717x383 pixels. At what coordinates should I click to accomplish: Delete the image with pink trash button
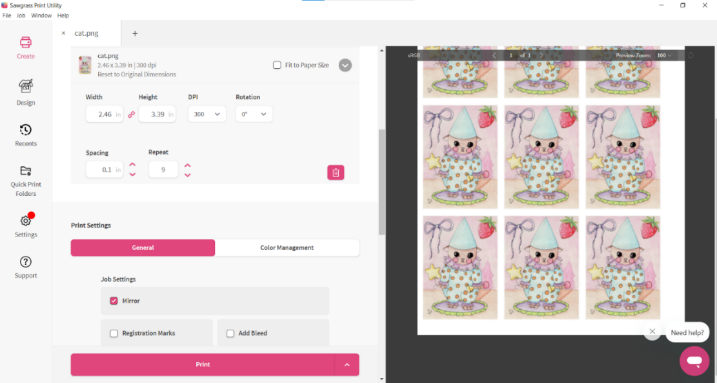(x=336, y=172)
